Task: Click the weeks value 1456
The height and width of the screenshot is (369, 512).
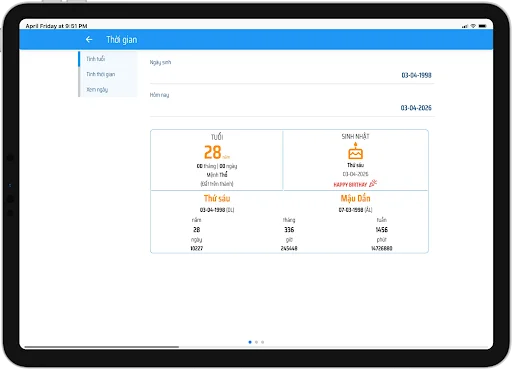Action: click(382, 230)
